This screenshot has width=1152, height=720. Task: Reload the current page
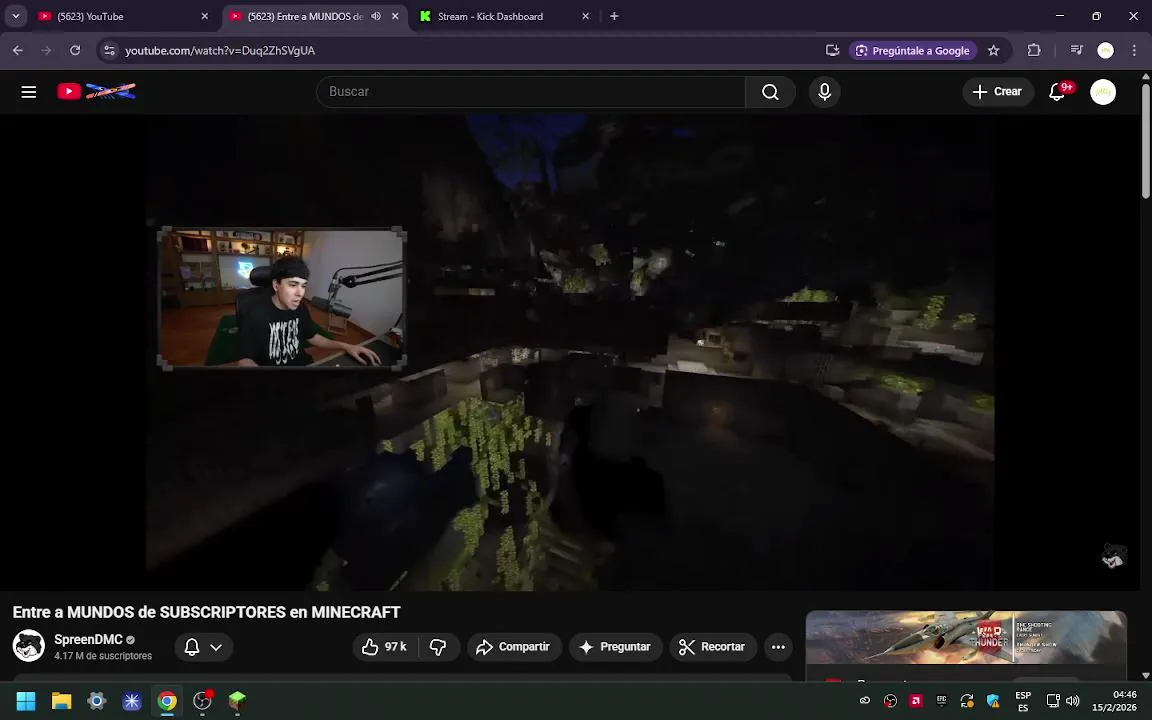(75, 51)
